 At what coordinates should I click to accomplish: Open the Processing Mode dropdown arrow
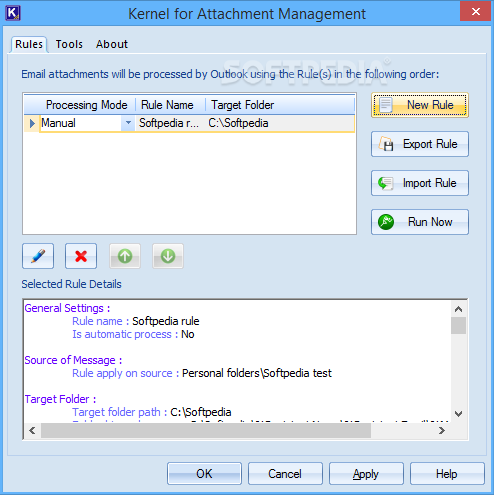click(128, 123)
